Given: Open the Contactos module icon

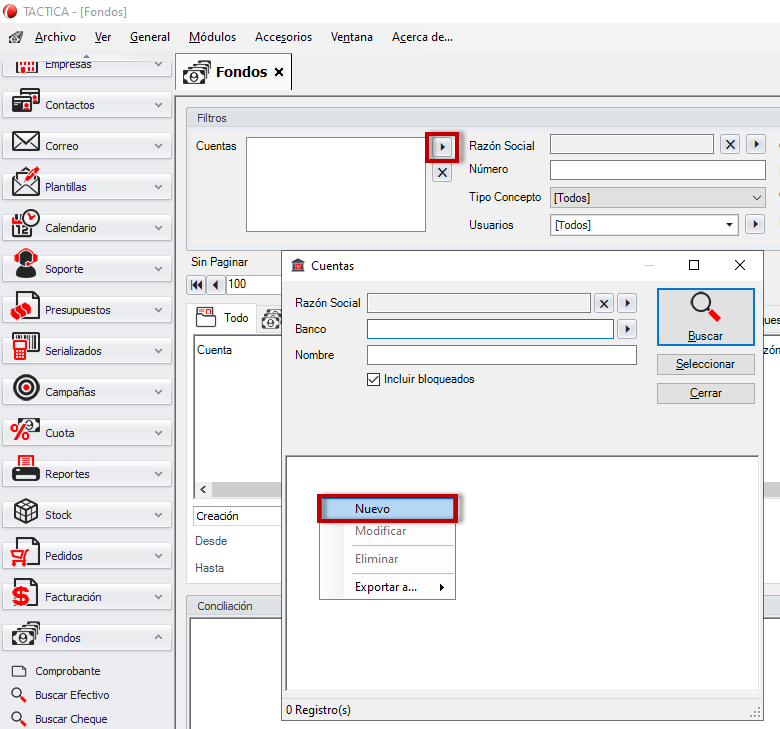Looking at the screenshot, I should point(26,101).
